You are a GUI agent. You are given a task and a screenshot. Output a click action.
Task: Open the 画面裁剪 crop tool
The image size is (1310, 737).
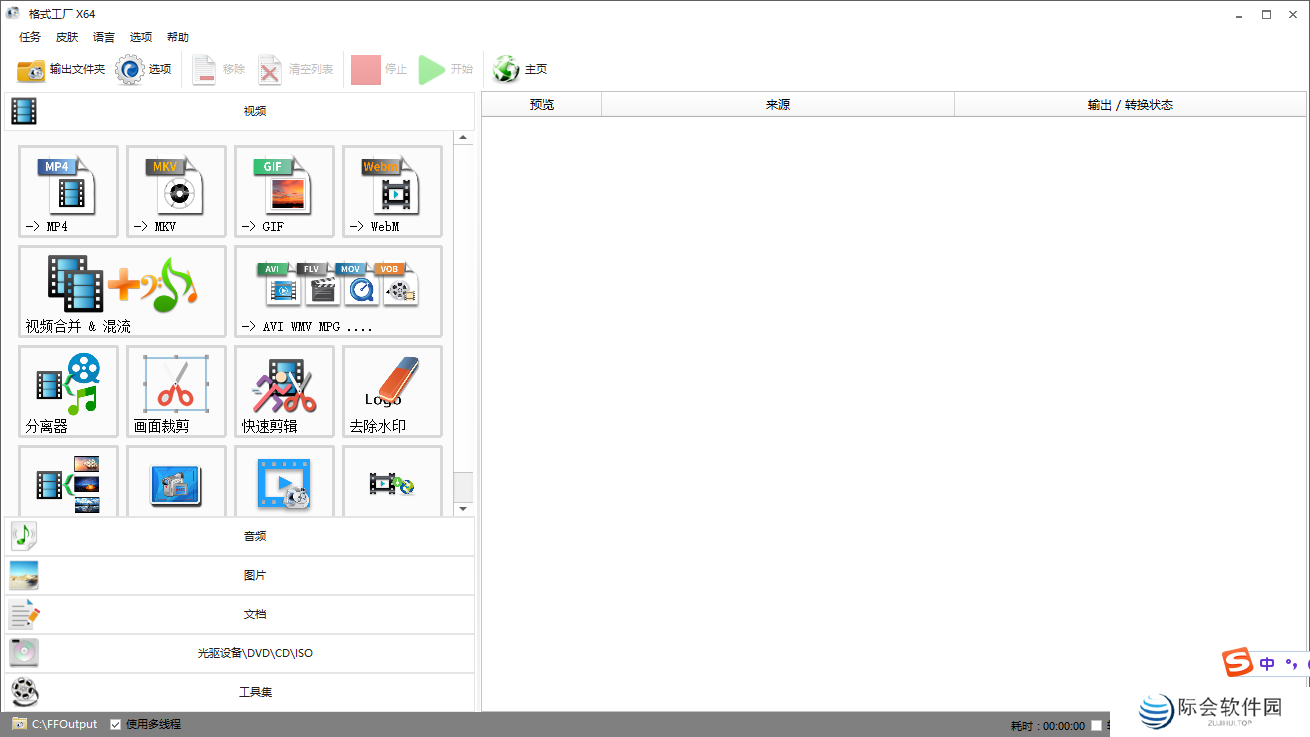point(176,391)
